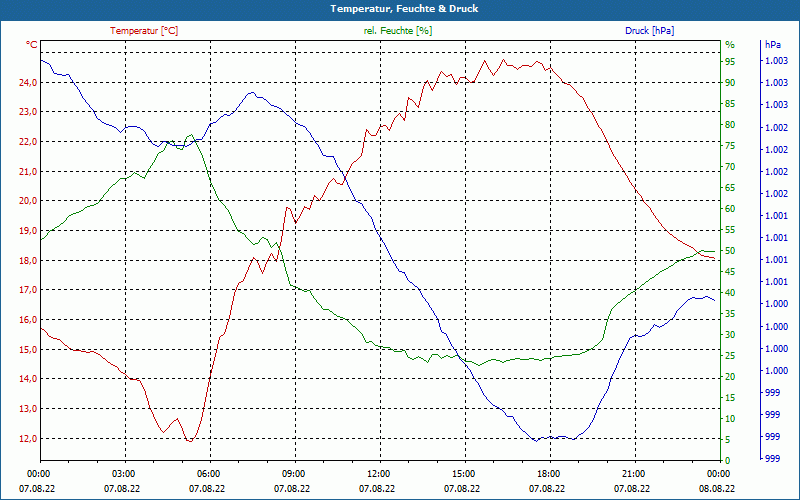Click the green '25' humidity axis value
Viewport: 800px width, 500px height.
coord(730,356)
